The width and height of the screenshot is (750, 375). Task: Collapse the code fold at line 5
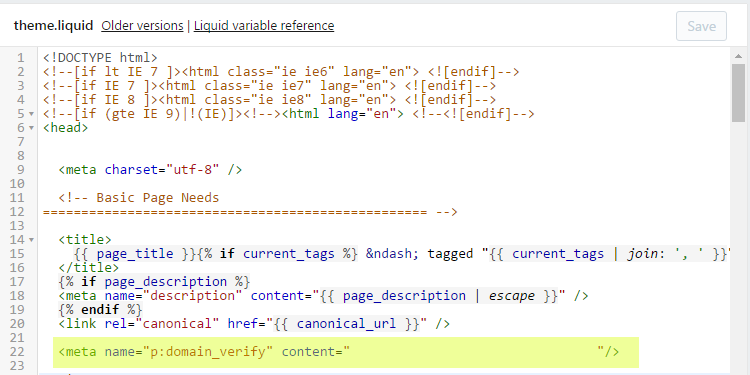(32, 114)
